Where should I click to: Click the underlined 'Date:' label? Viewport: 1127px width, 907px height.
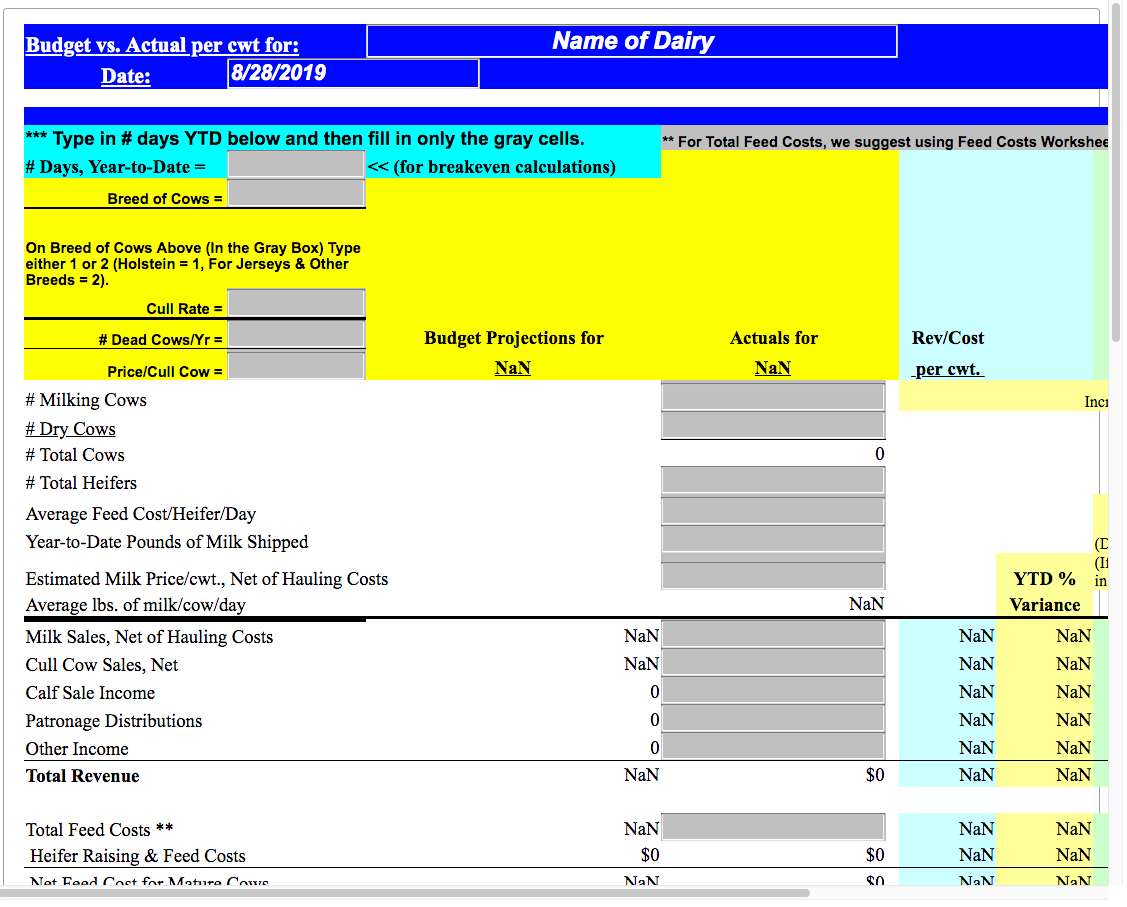pyautogui.click(x=126, y=75)
